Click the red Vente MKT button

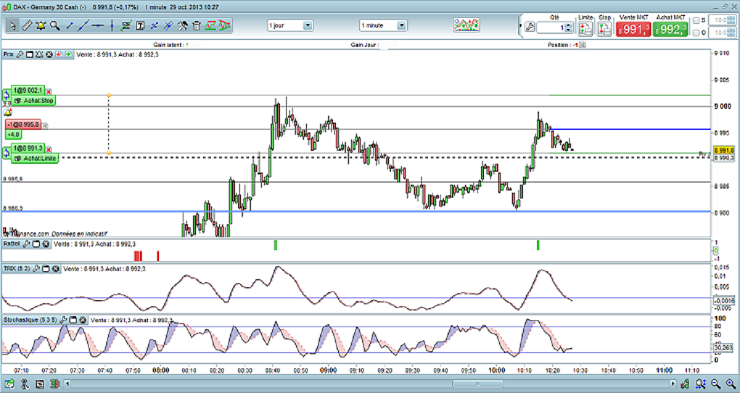pyautogui.click(x=633, y=29)
